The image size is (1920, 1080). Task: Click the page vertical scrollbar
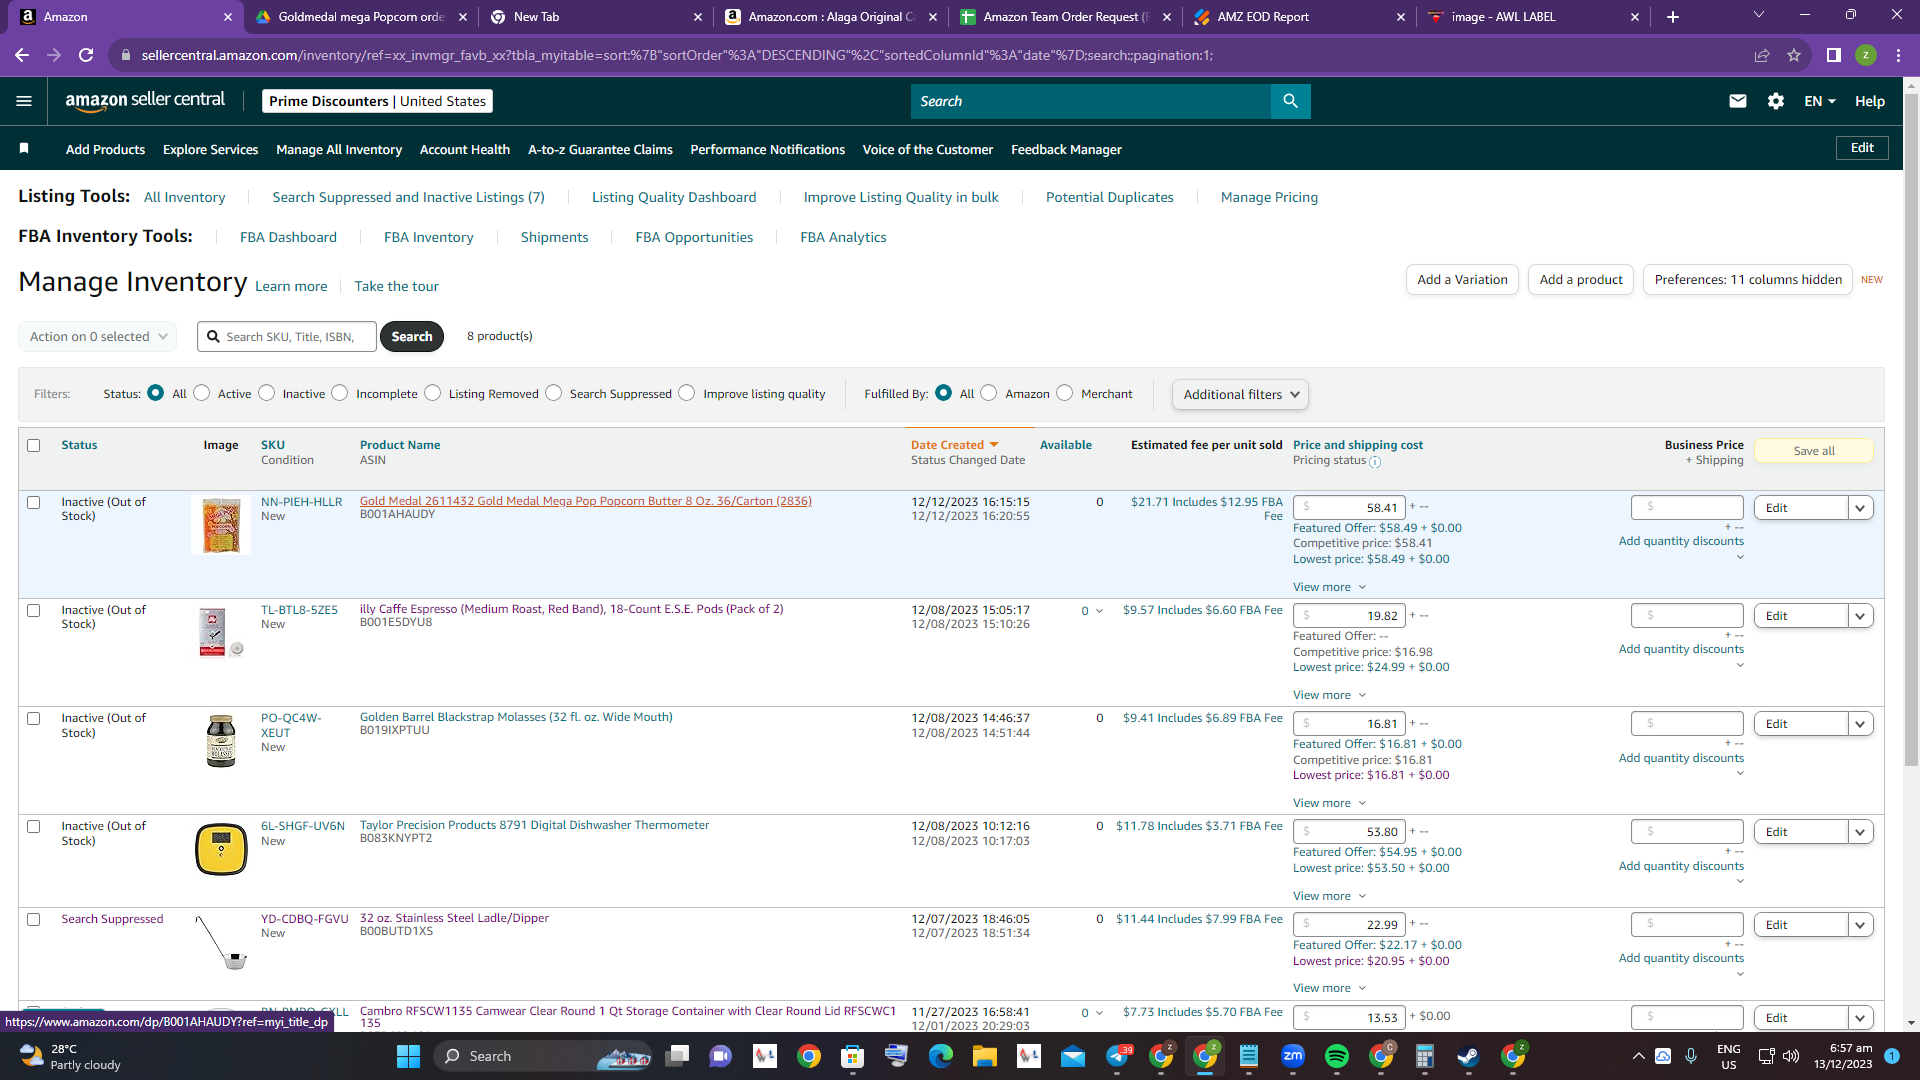(1911, 430)
